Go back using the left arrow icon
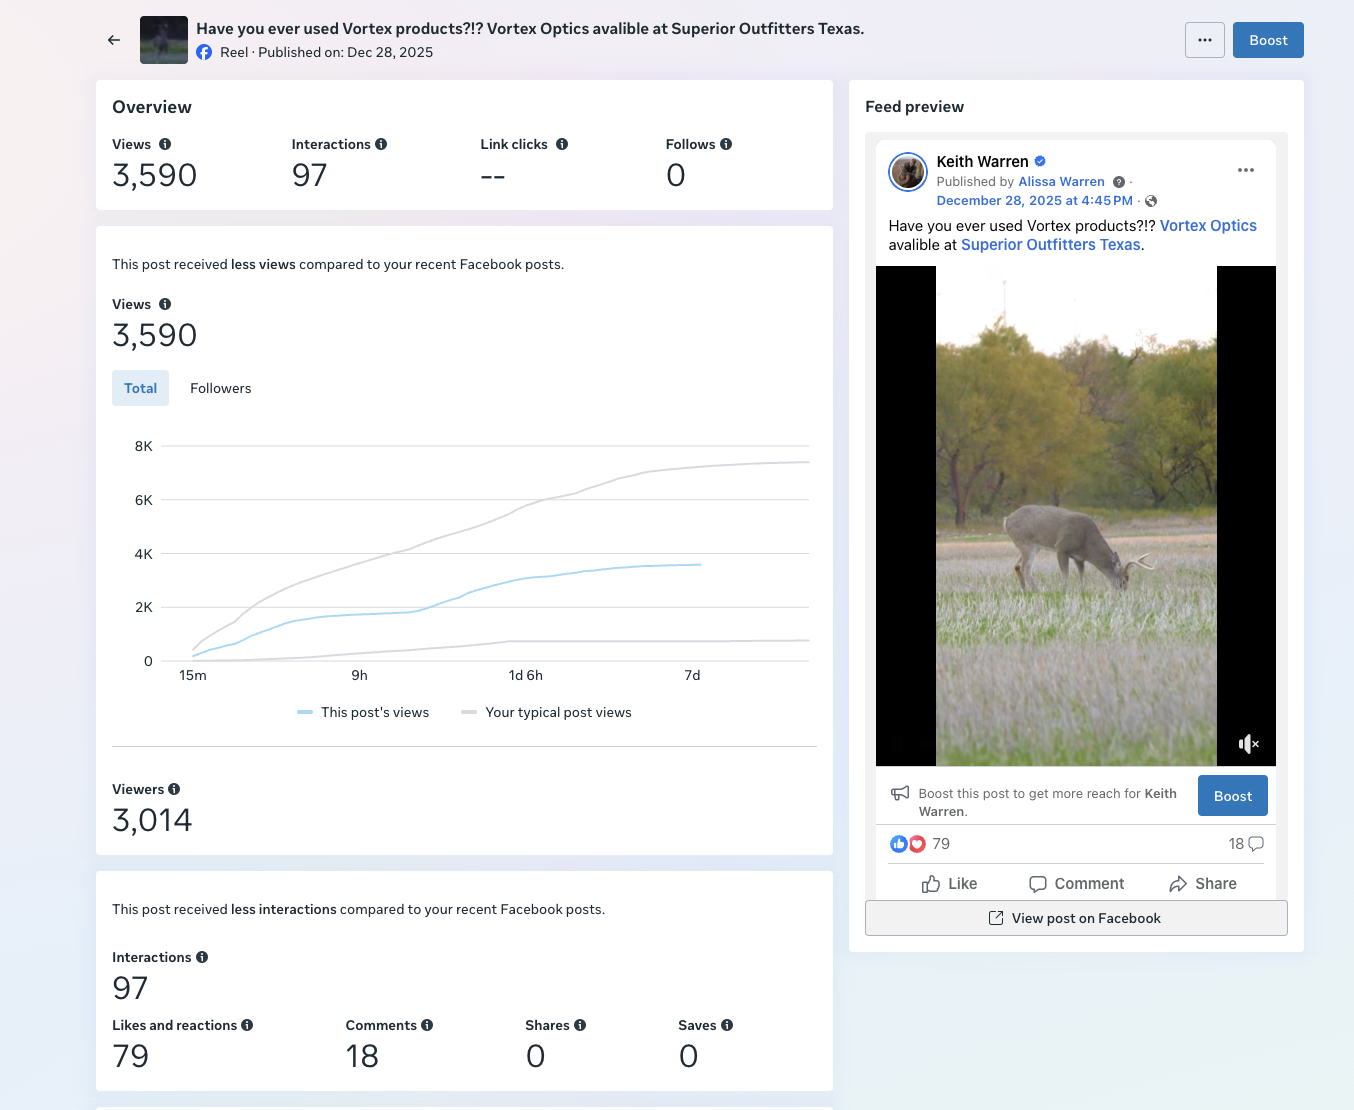 click(x=114, y=40)
